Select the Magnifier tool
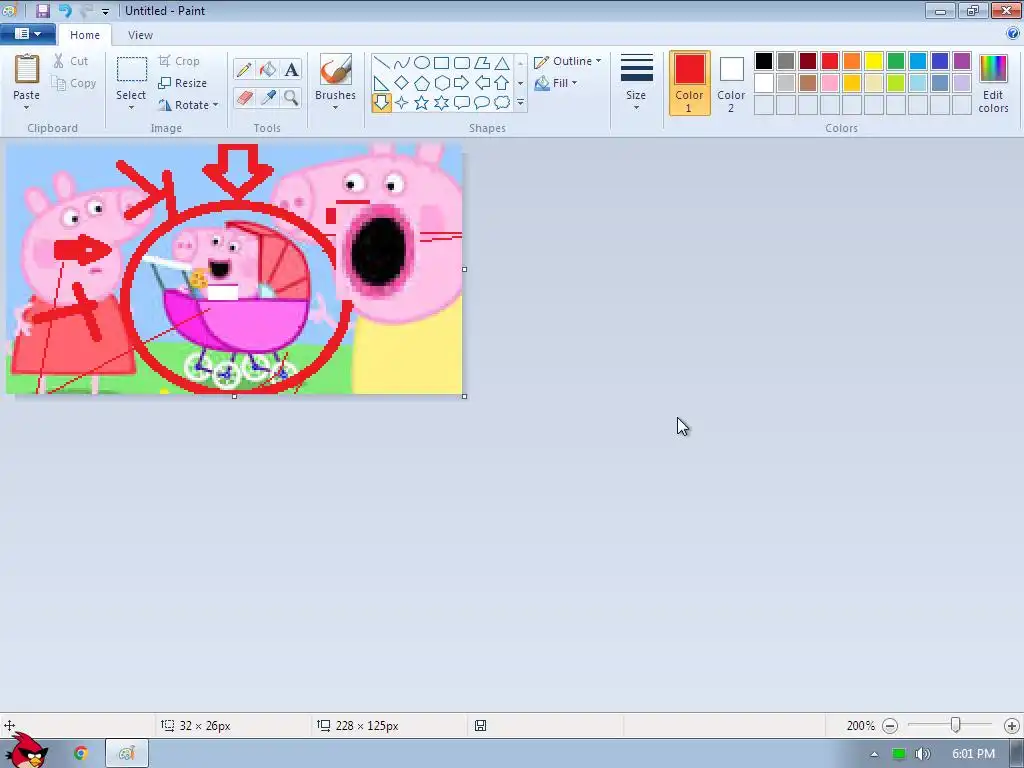 click(291, 97)
